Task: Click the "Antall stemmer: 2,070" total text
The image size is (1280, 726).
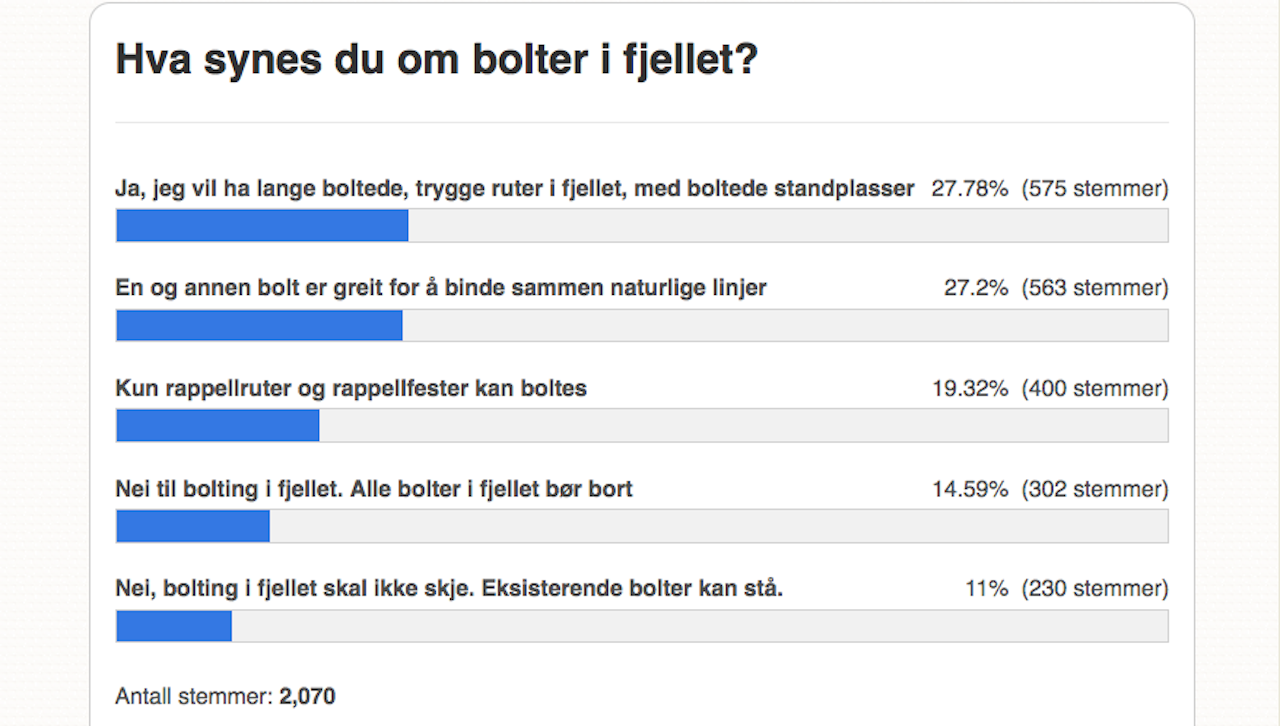Action: coord(225,696)
